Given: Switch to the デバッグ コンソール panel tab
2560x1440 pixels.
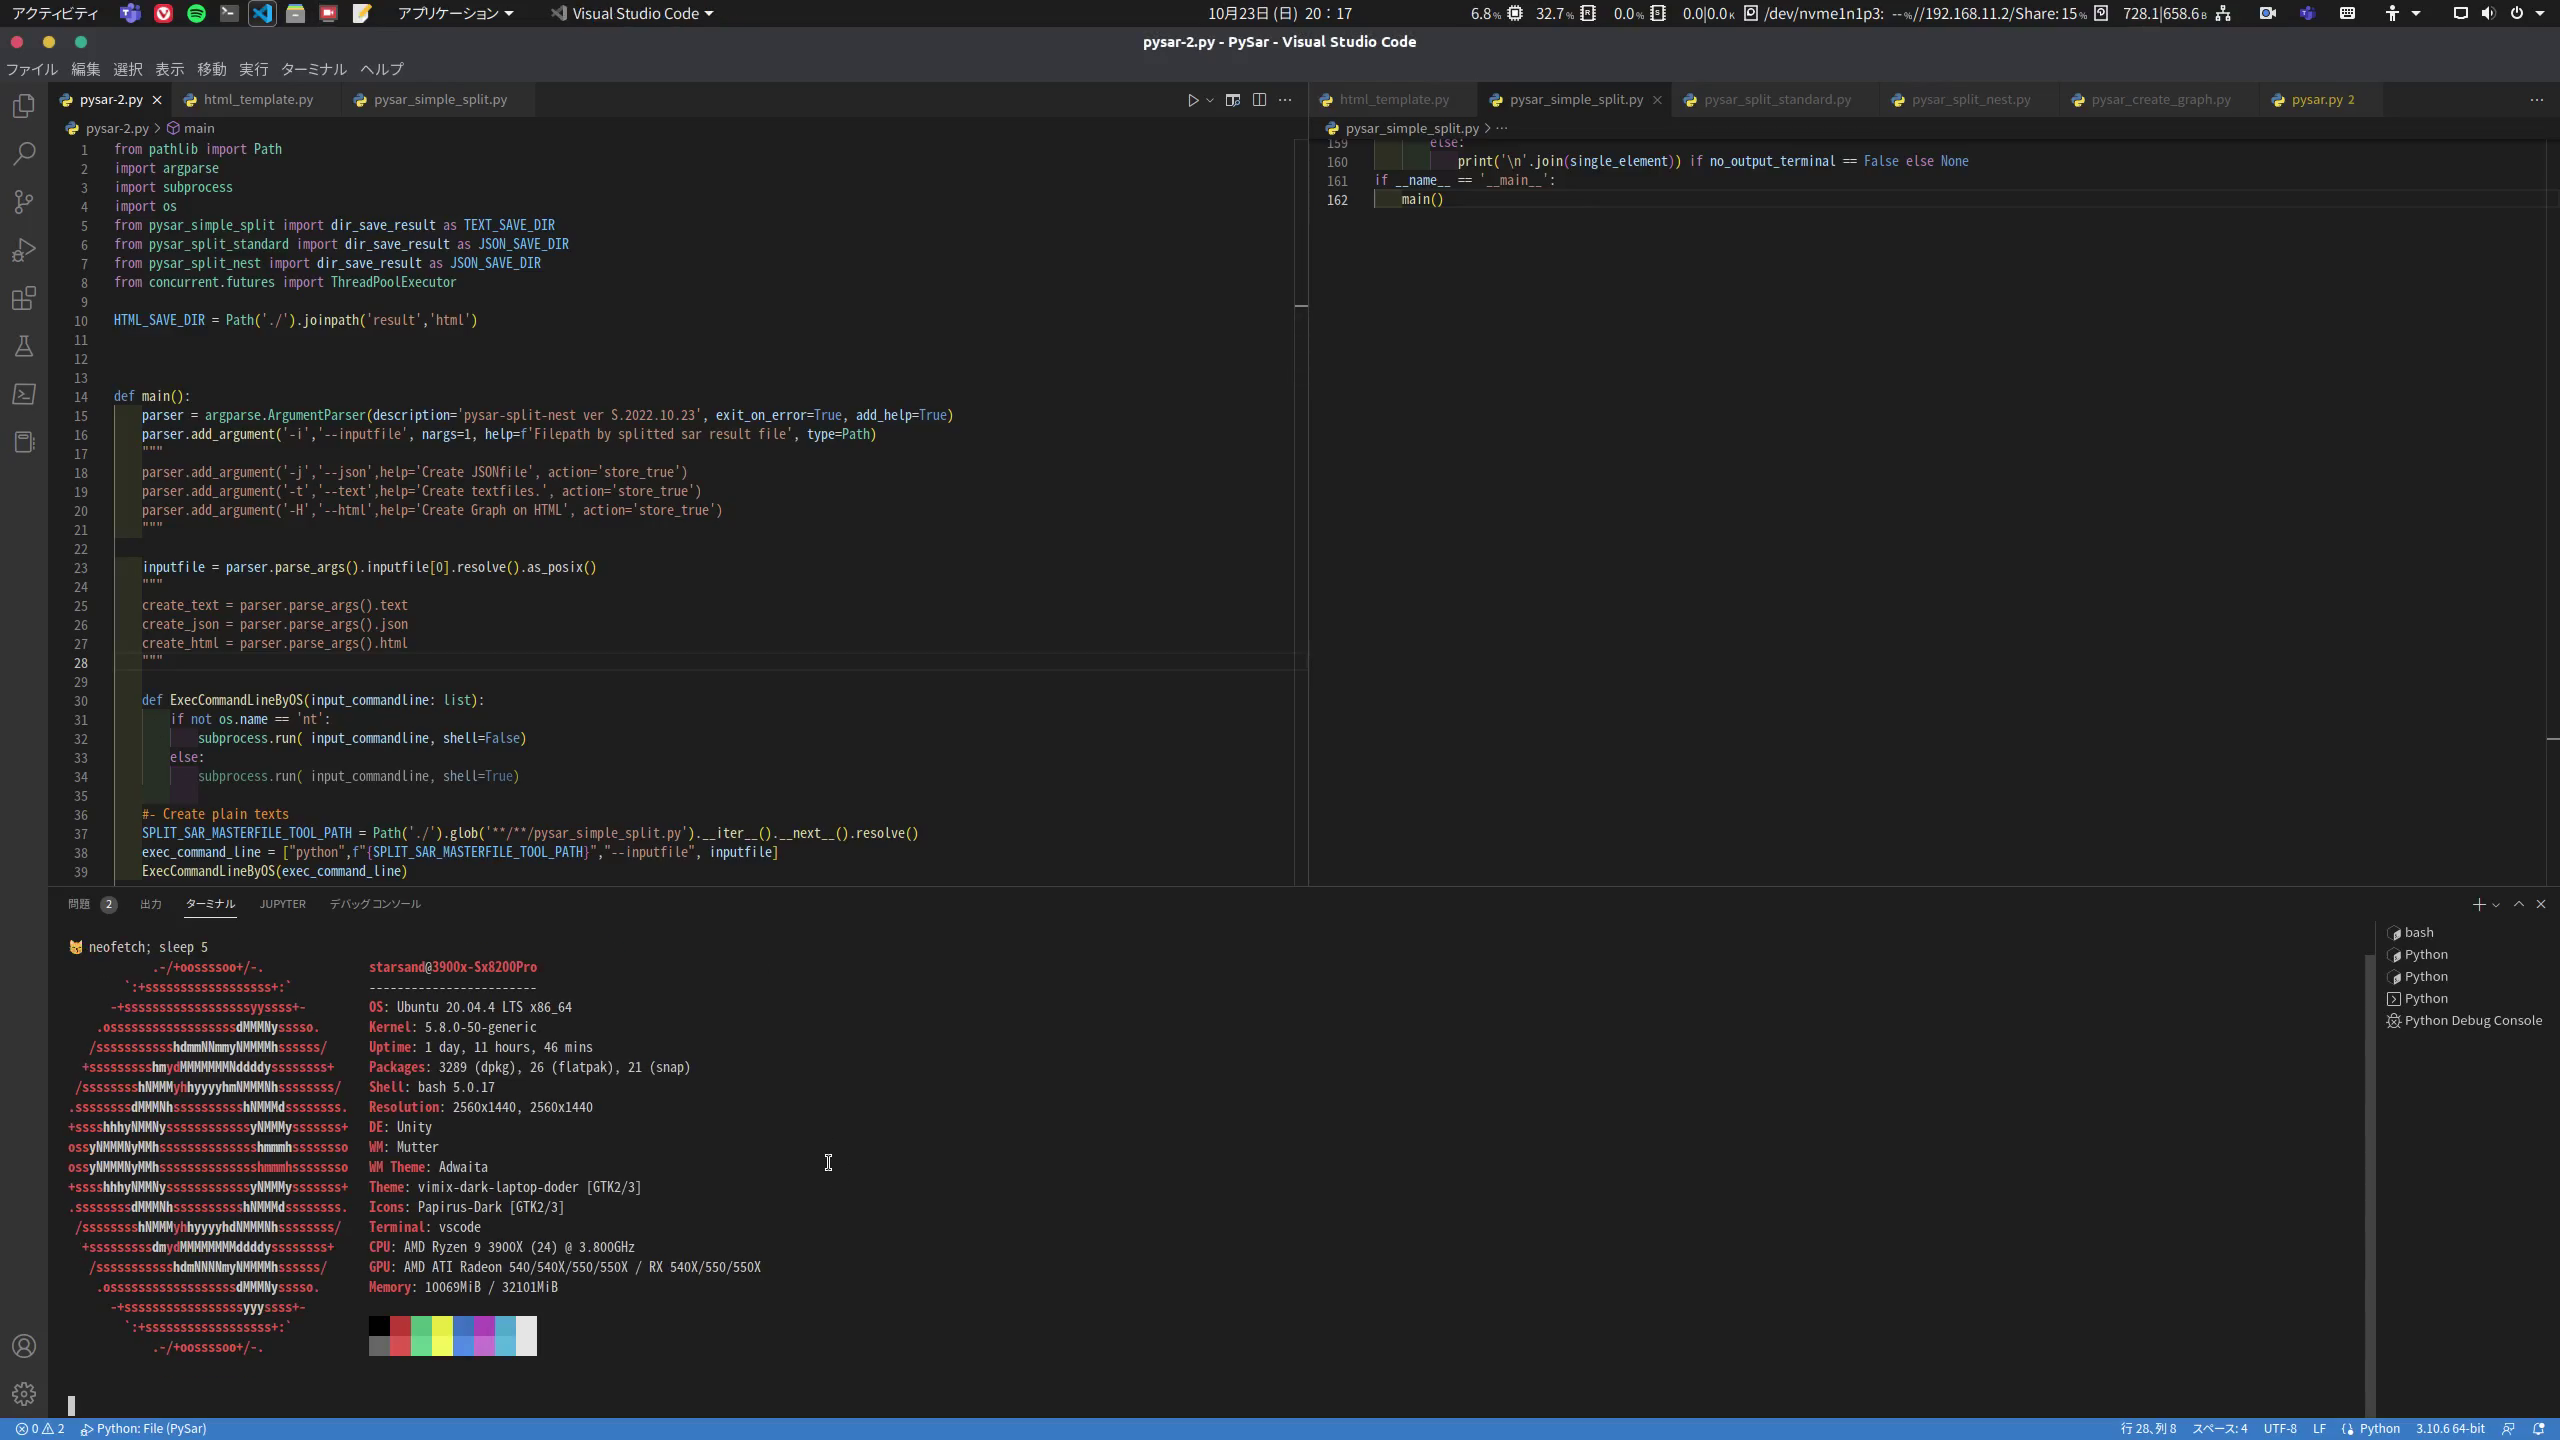Looking at the screenshot, I should click(375, 904).
